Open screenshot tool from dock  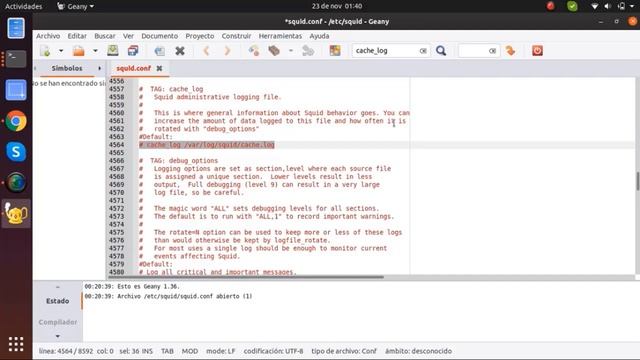click(16, 90)
